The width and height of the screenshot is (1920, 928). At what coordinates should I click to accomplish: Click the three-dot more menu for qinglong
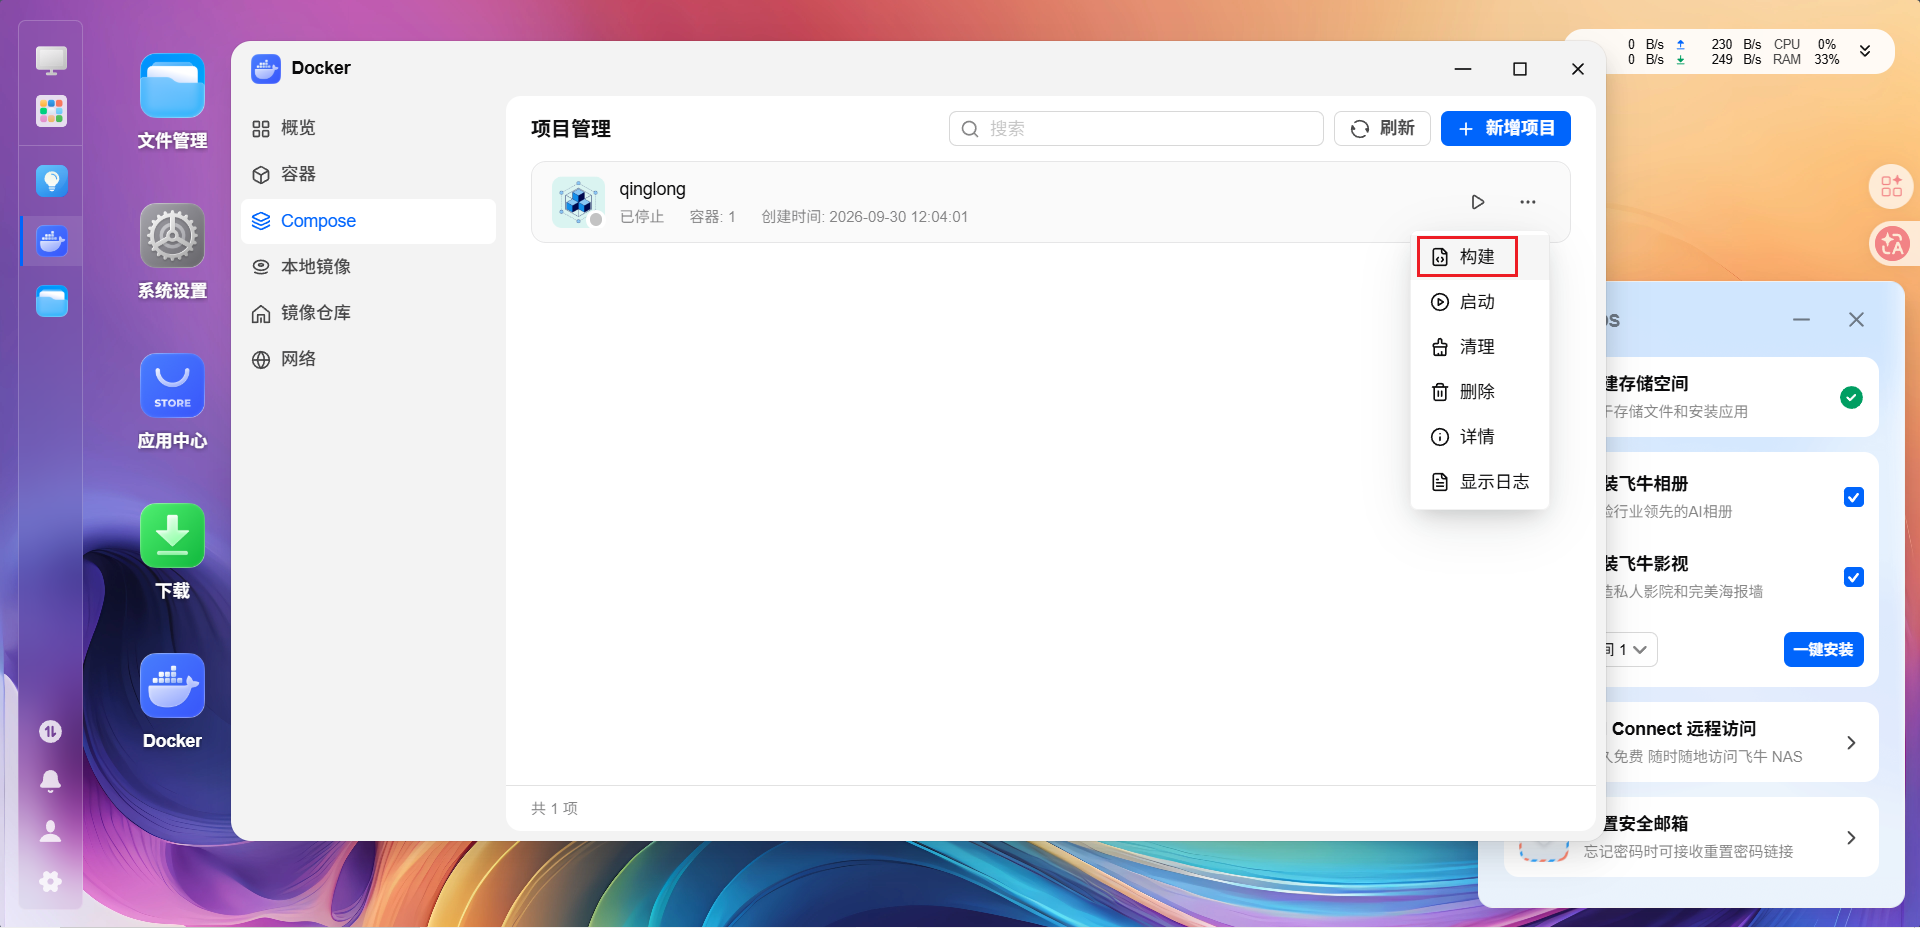click(x=1528, y=202)
